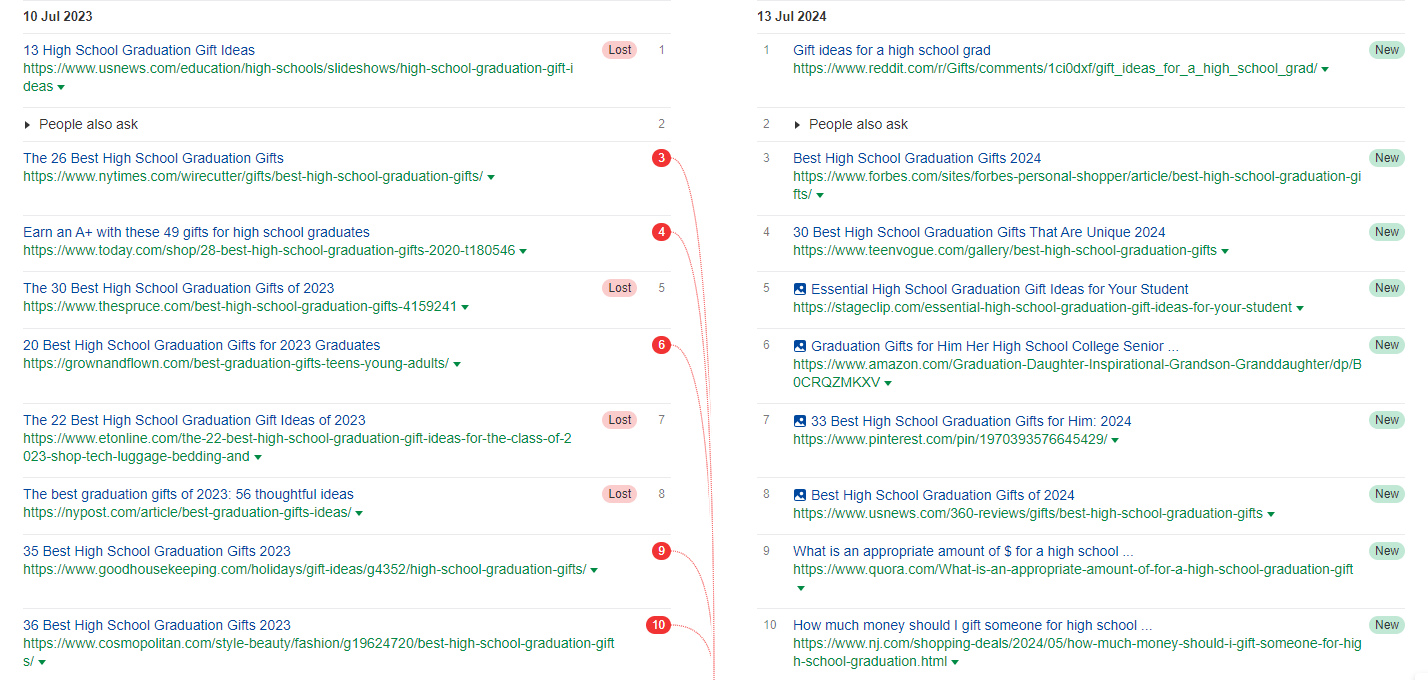Screen dimensions: 1428x680
Task: Click red position badge 3 on the NYTimes result
Action: pyautogui.click(x=660, y=157)
